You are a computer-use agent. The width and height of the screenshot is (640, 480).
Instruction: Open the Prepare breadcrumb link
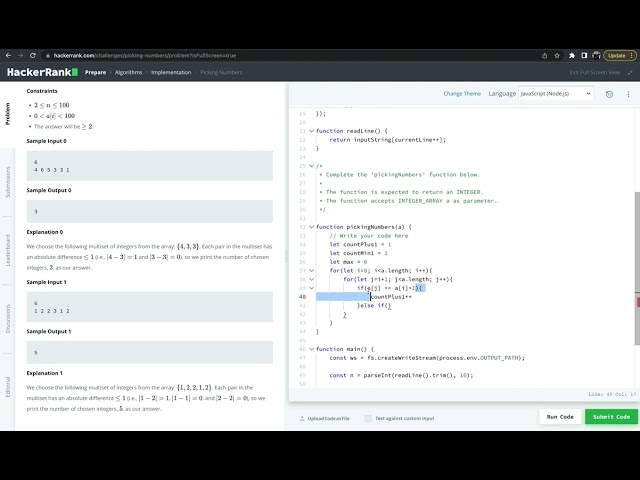[x=96, y=72]
